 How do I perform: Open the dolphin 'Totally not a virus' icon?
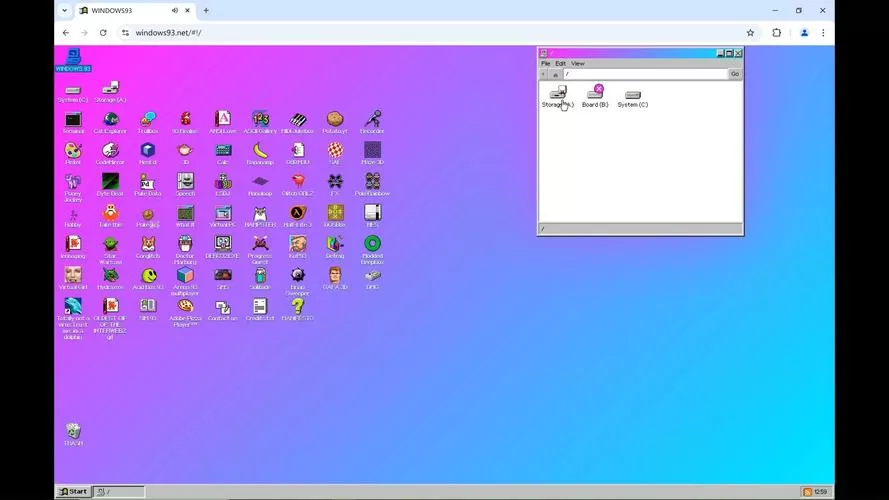click(73, 319)
